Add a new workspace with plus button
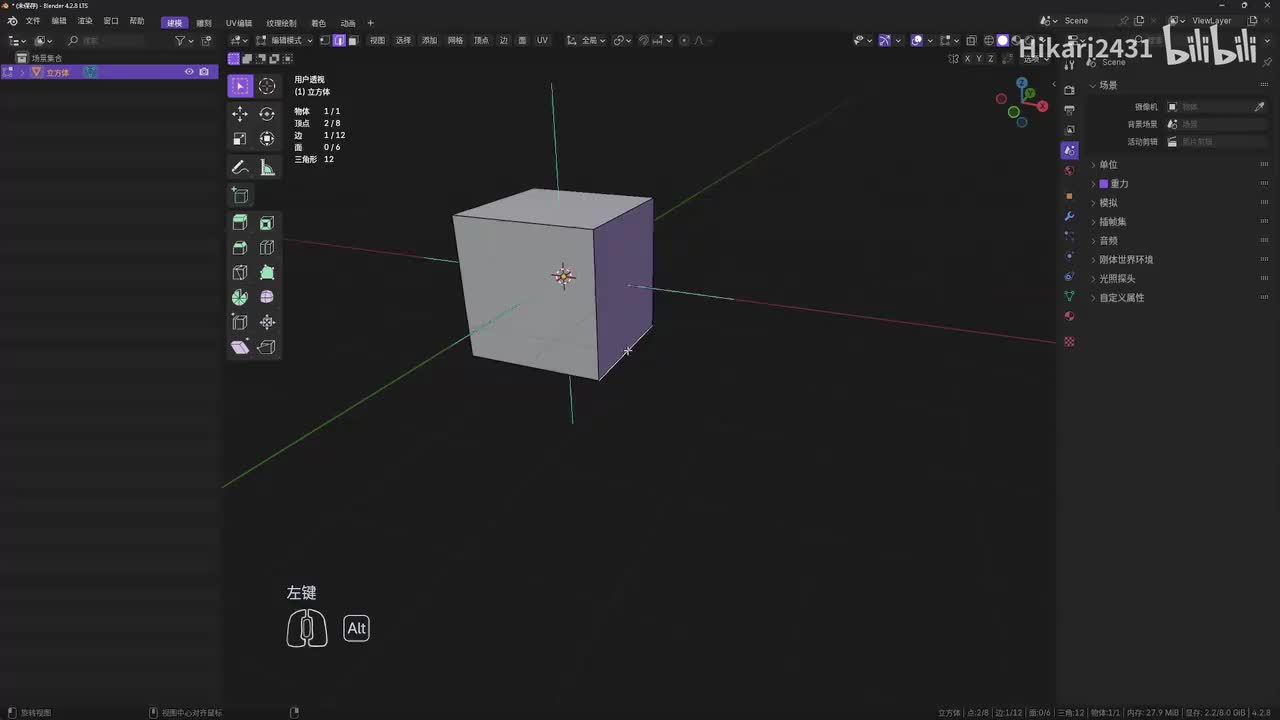The width and height of the screenshot is (1280, 720). tap(370, 22)
